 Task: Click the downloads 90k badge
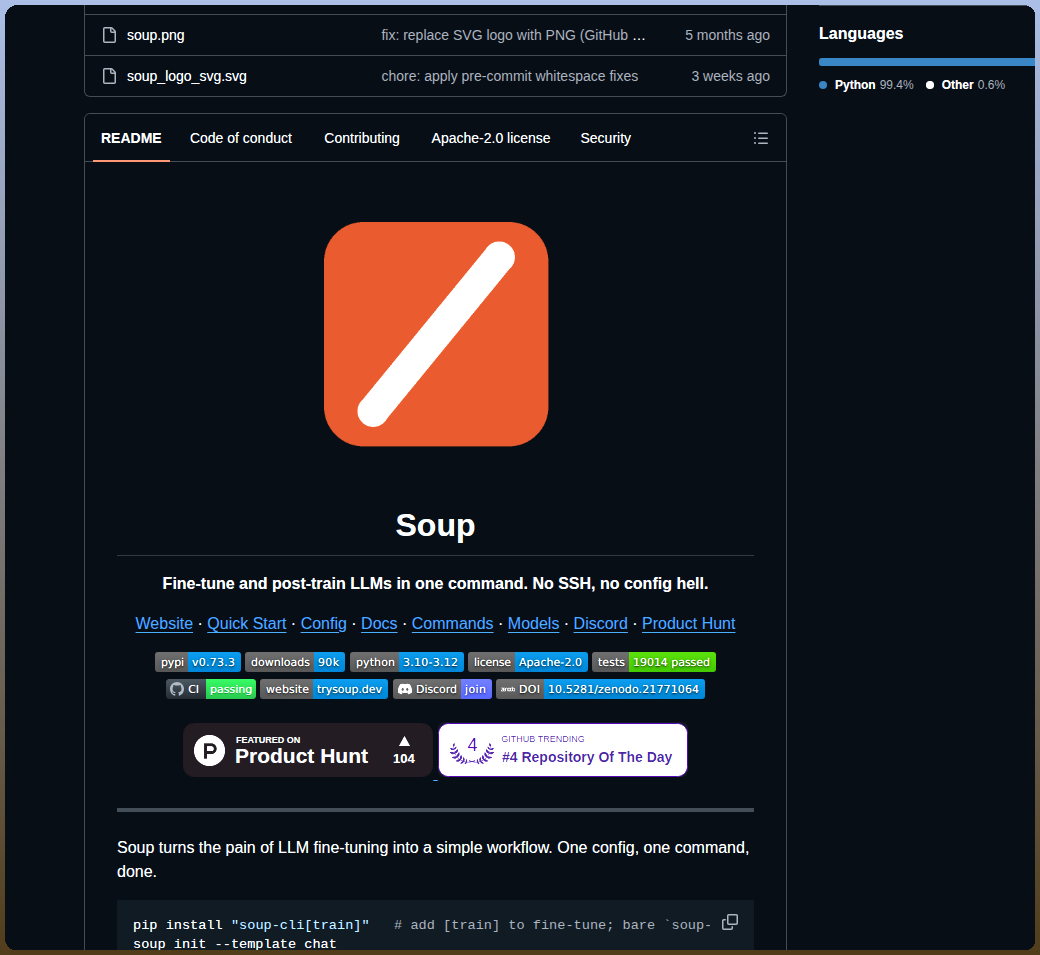click(294, 662)
